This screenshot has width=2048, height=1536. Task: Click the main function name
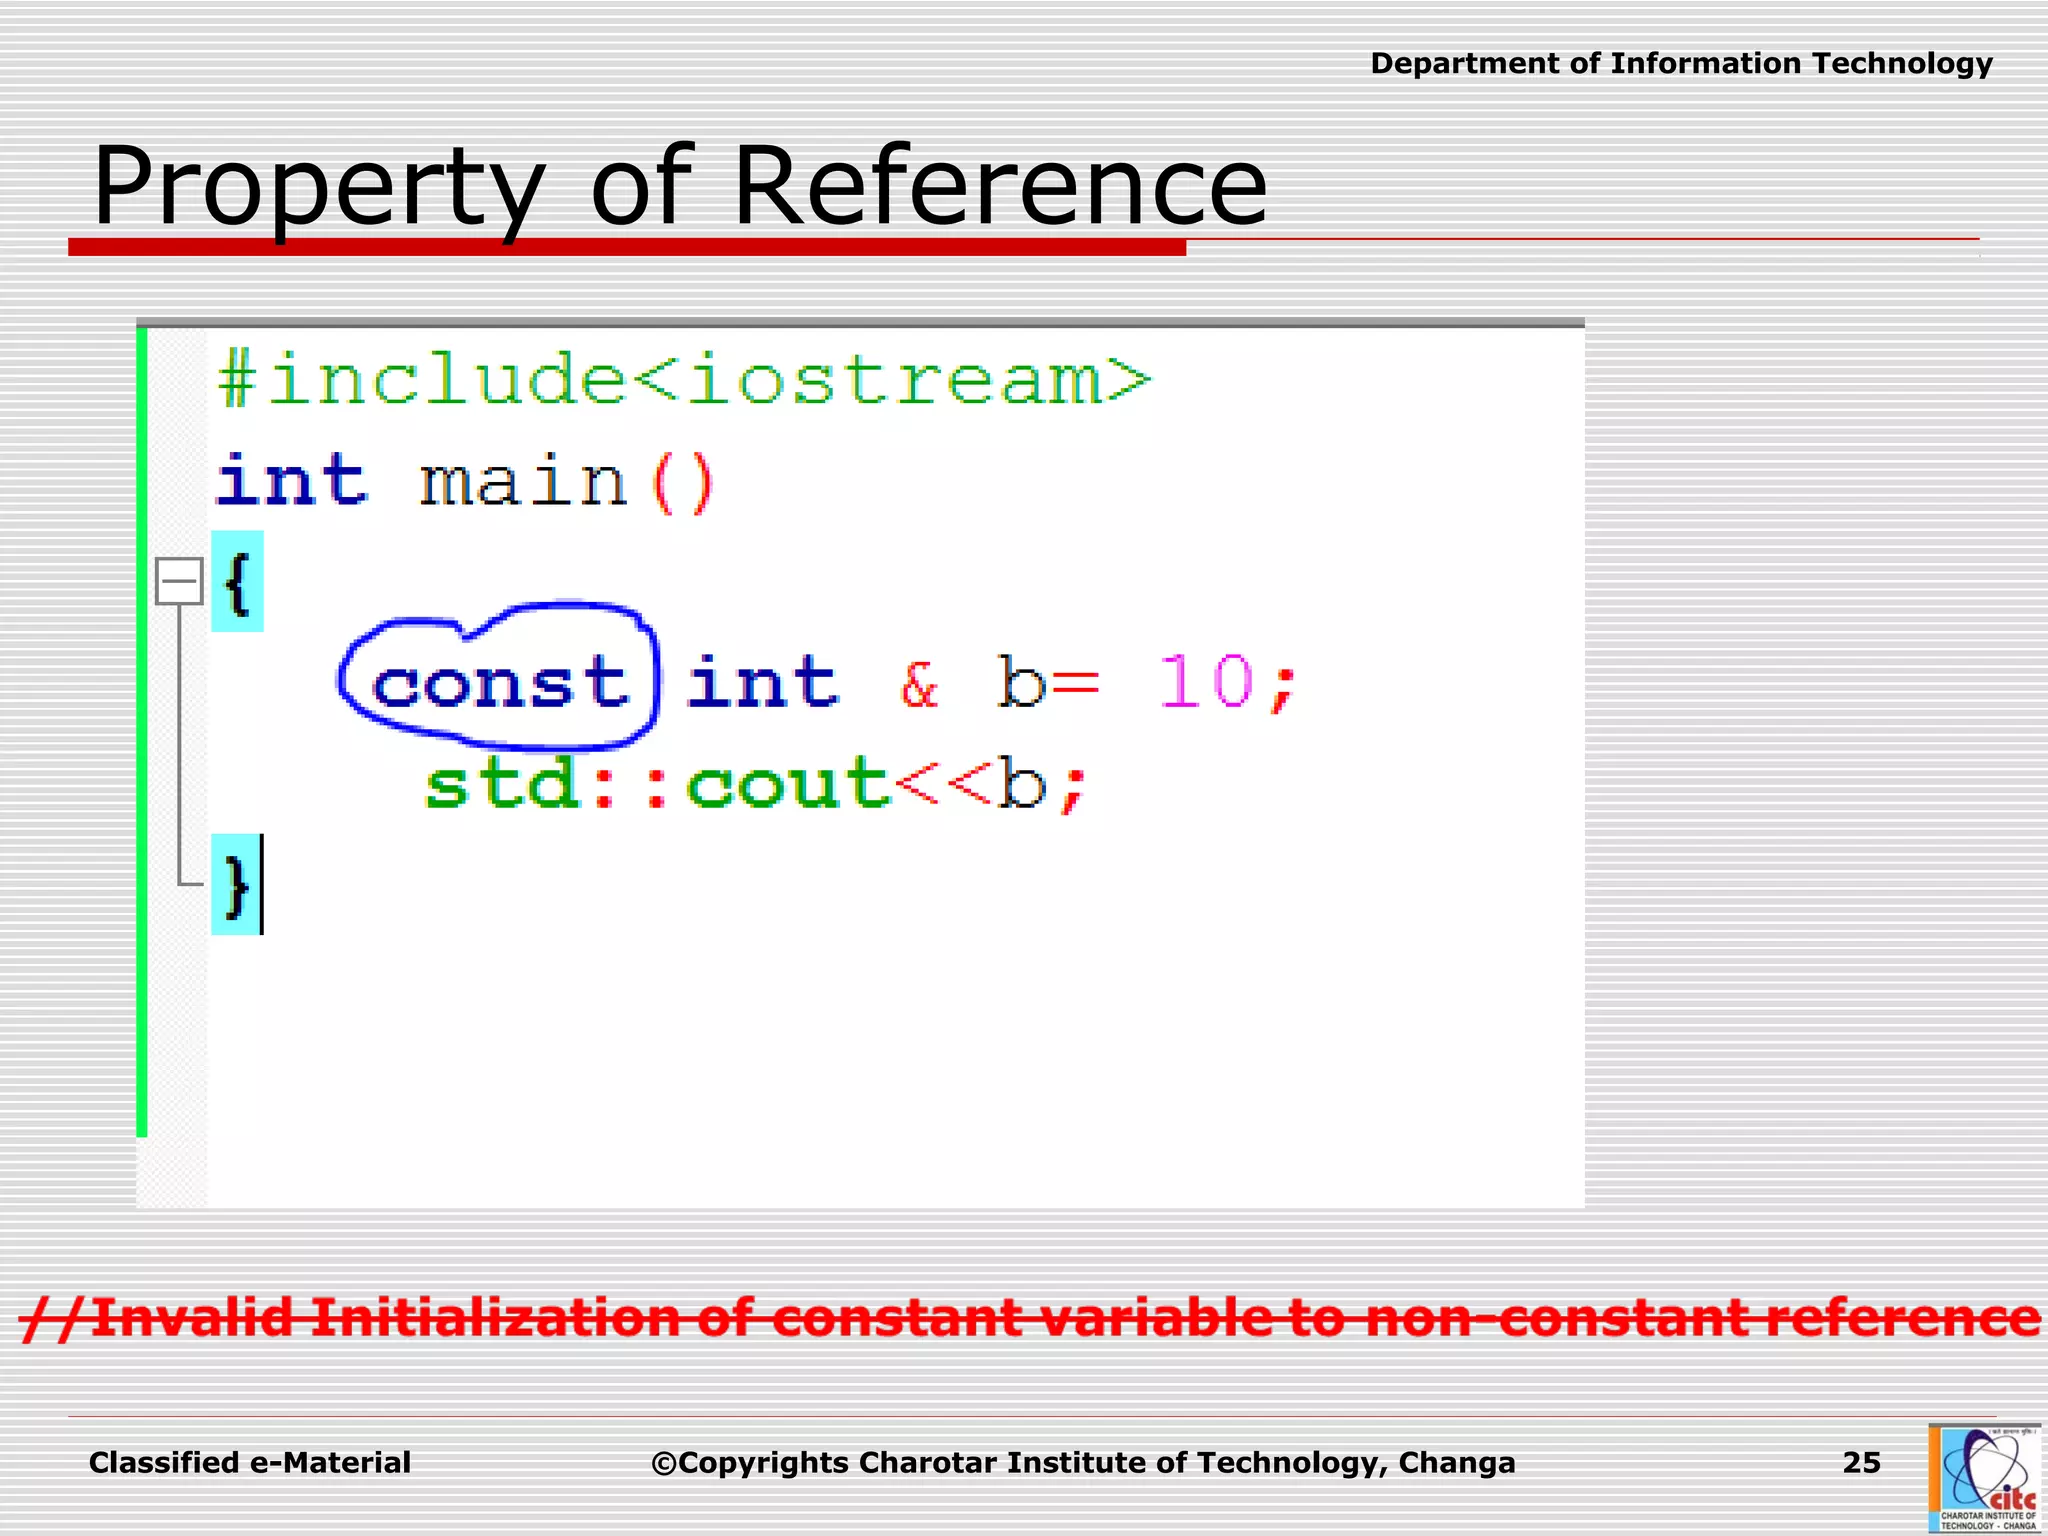pyautogui.click(x=523, y=482)
